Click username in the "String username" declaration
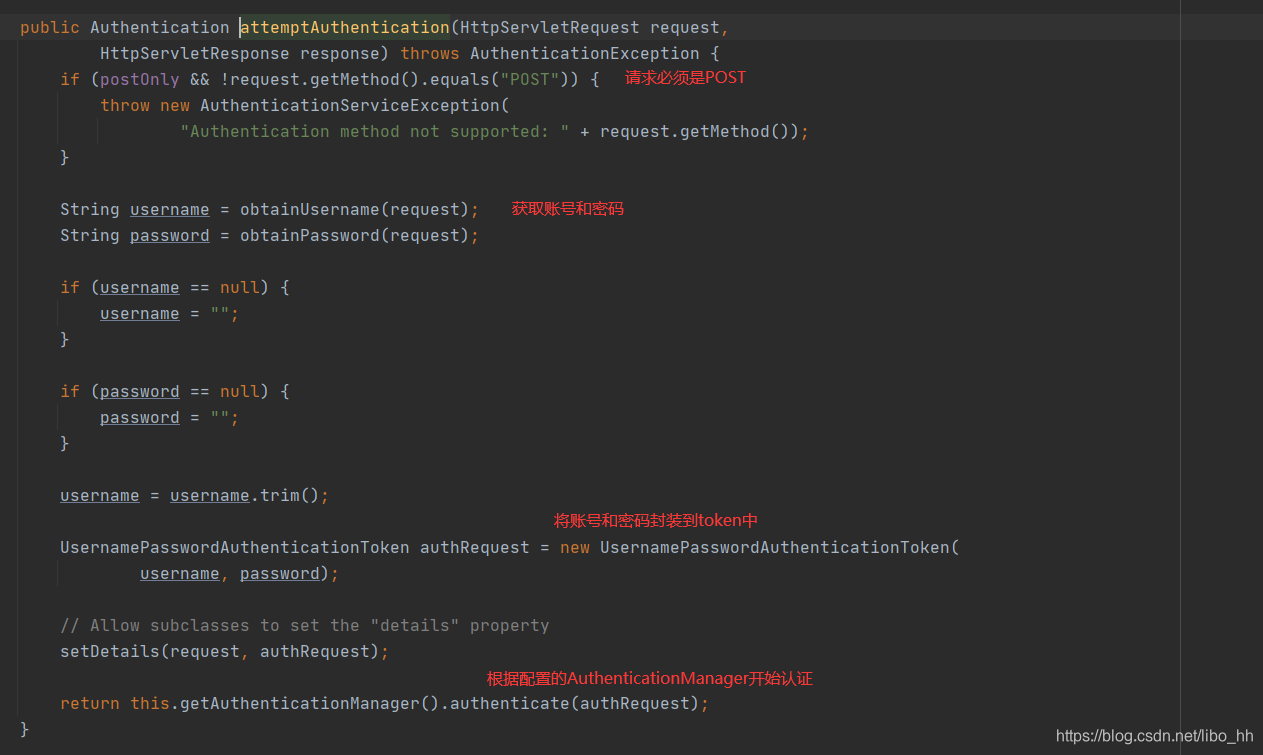The height and width of the screenshot is (755, 1263). [170, 209]
